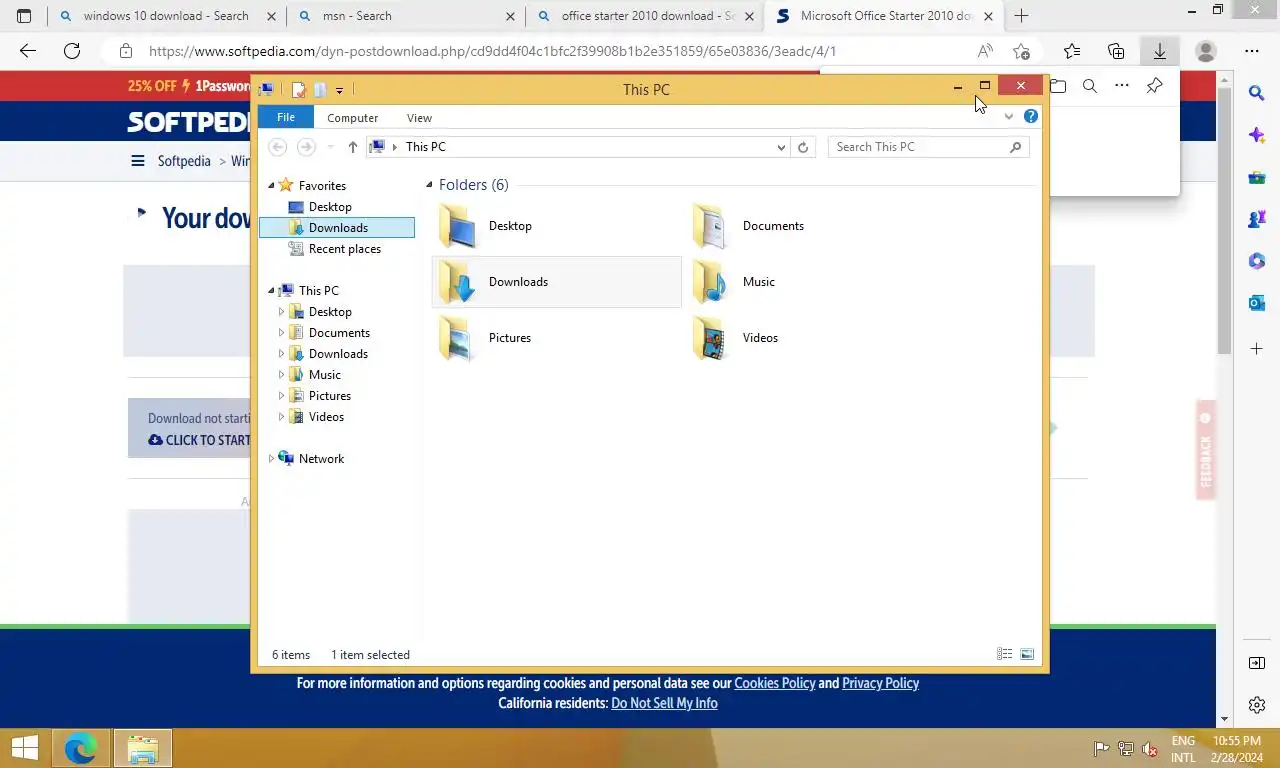Open Edge sidebar search icon
1280x768 pixels.
[x=1257, y=93]
